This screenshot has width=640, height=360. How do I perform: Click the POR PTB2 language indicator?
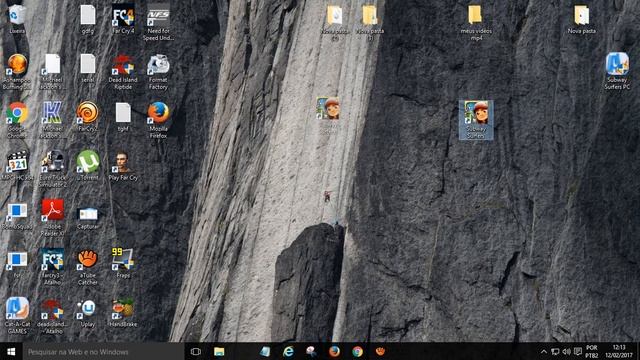(591, 351)
